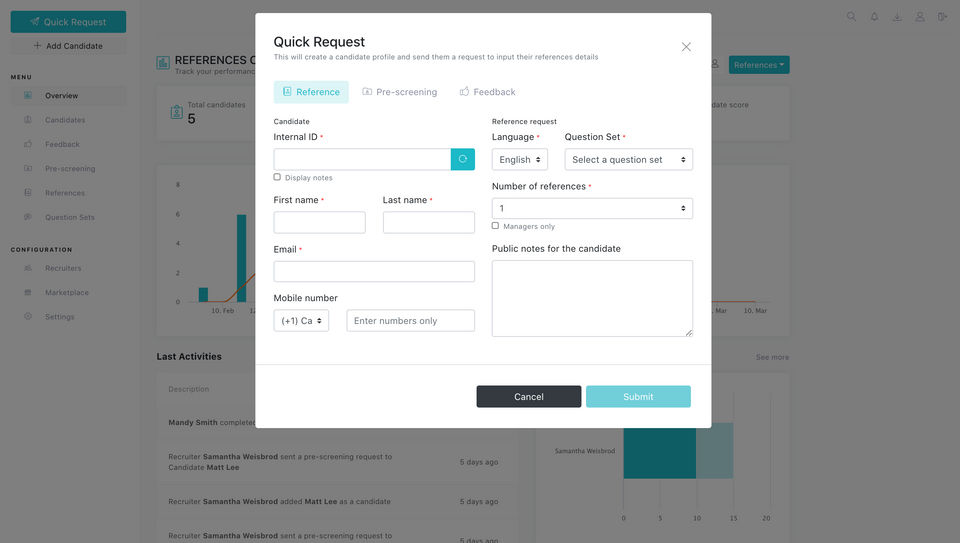The width and height of the screenshot is (960, 543).
Task: Close the Quick Request dialog
Action: coord(686,47)
